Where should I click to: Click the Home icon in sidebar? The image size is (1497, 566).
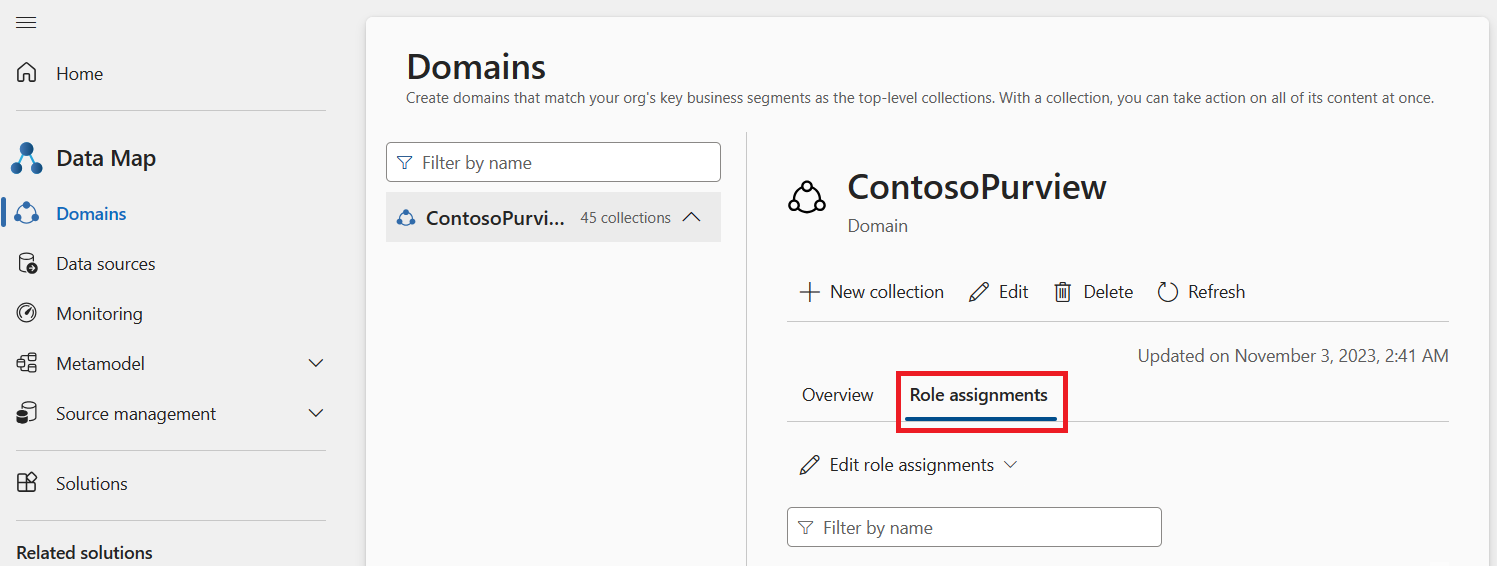point(27,73)
